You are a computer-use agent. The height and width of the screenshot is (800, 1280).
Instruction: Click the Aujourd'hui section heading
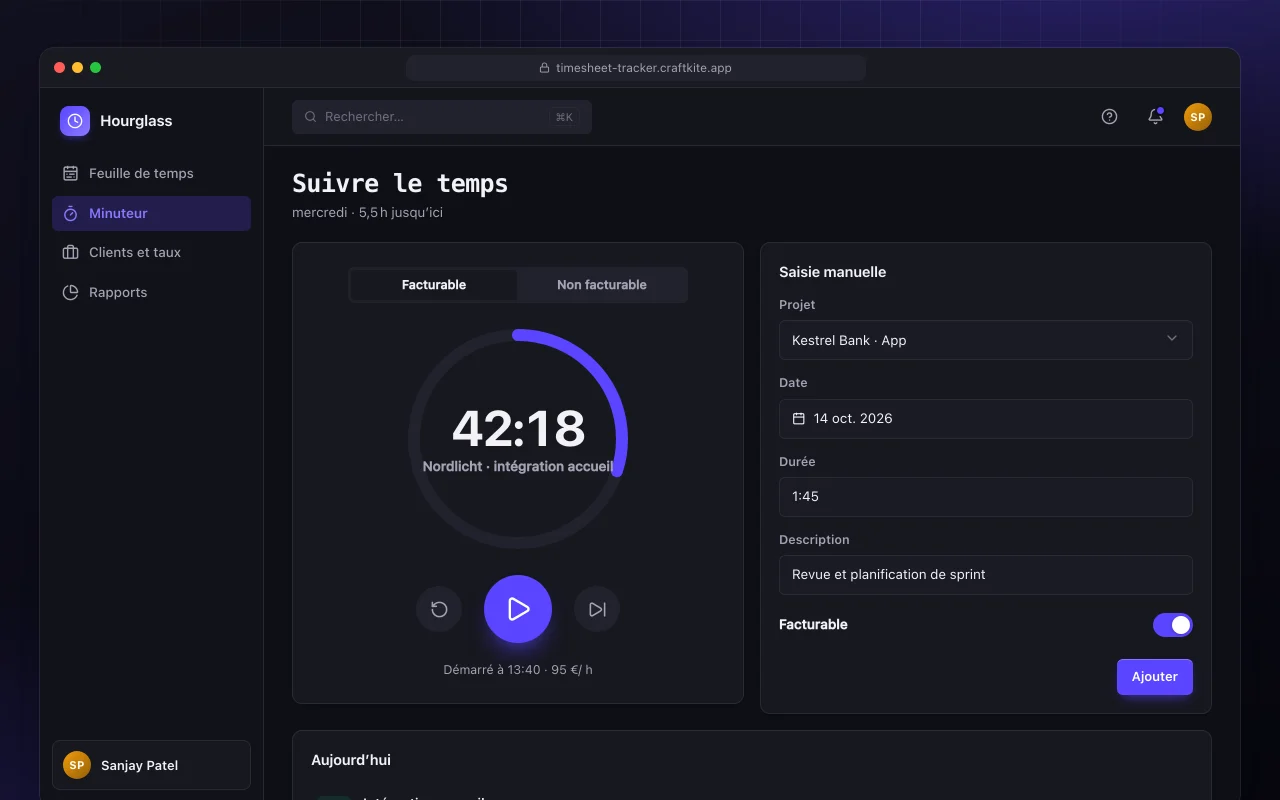[x=351, y=760]
